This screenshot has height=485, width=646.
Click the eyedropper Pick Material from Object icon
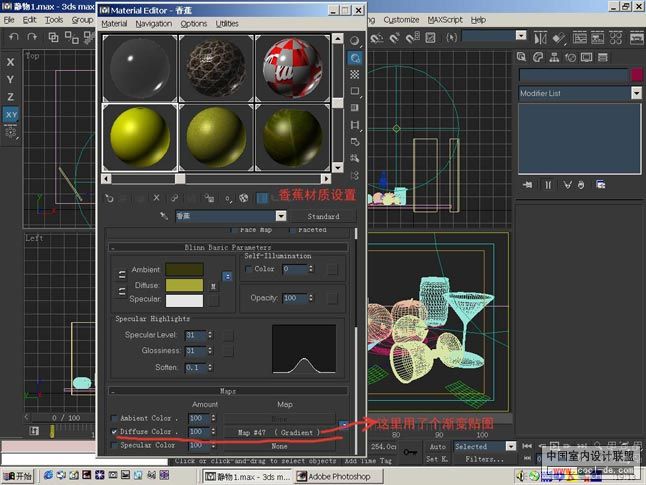tap(164, 216)
